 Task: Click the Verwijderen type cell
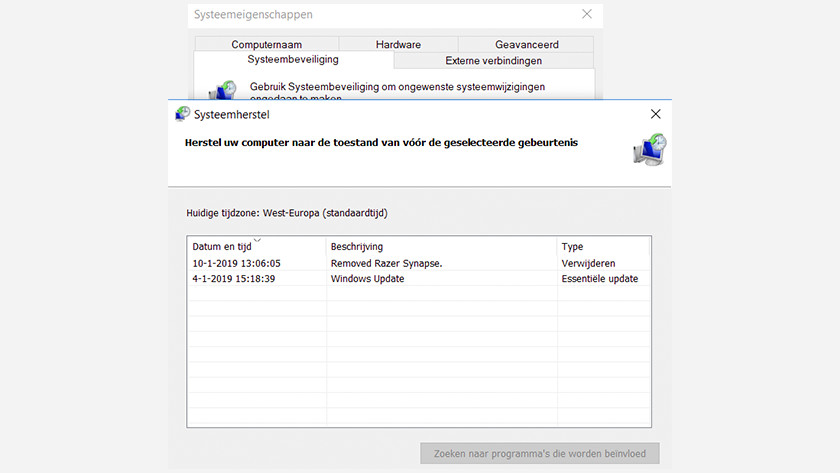[589, 264]
